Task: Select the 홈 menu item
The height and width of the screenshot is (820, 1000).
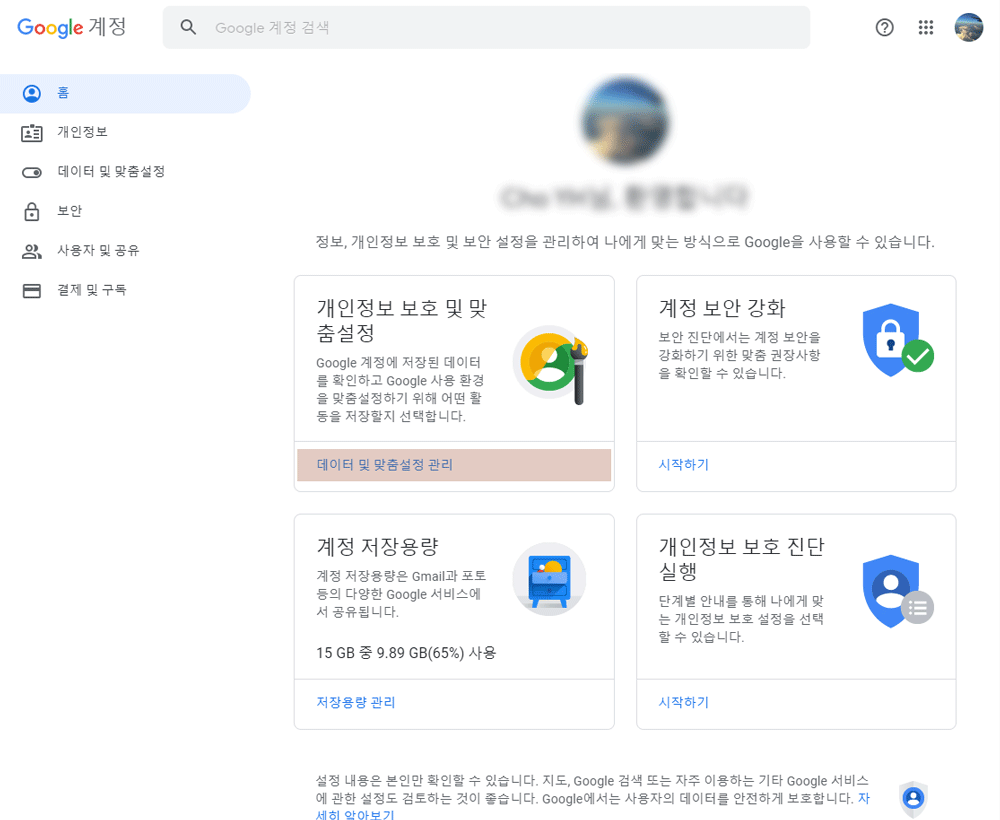Action: click(x=125, y=93)
